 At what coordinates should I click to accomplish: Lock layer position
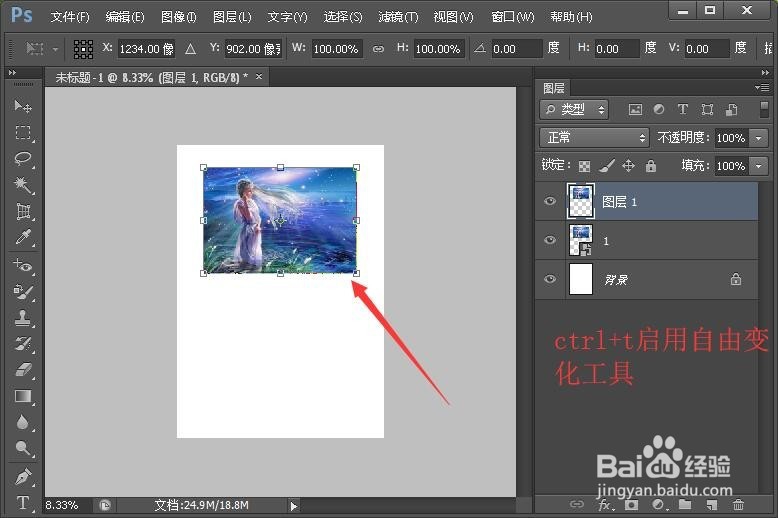pos(629,166)
